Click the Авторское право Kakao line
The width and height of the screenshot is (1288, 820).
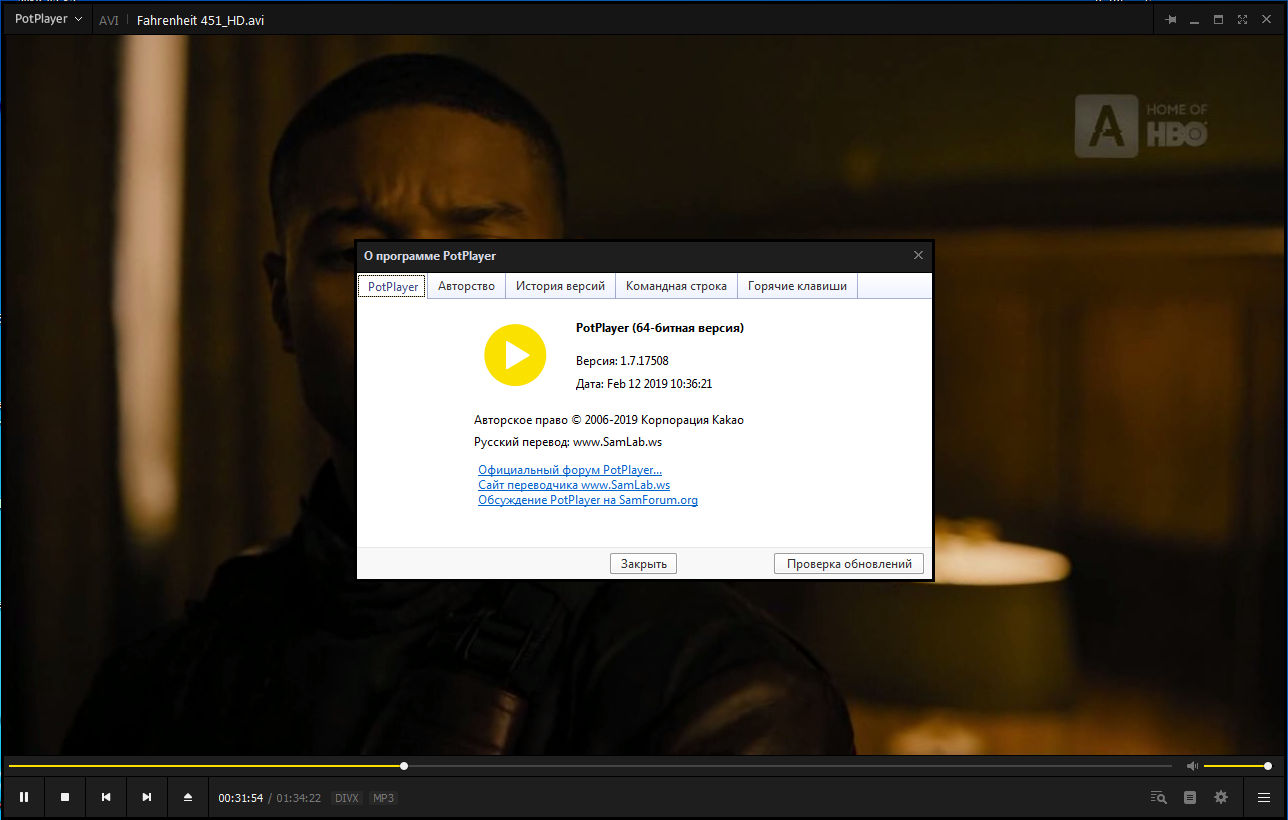coord(609,420)
